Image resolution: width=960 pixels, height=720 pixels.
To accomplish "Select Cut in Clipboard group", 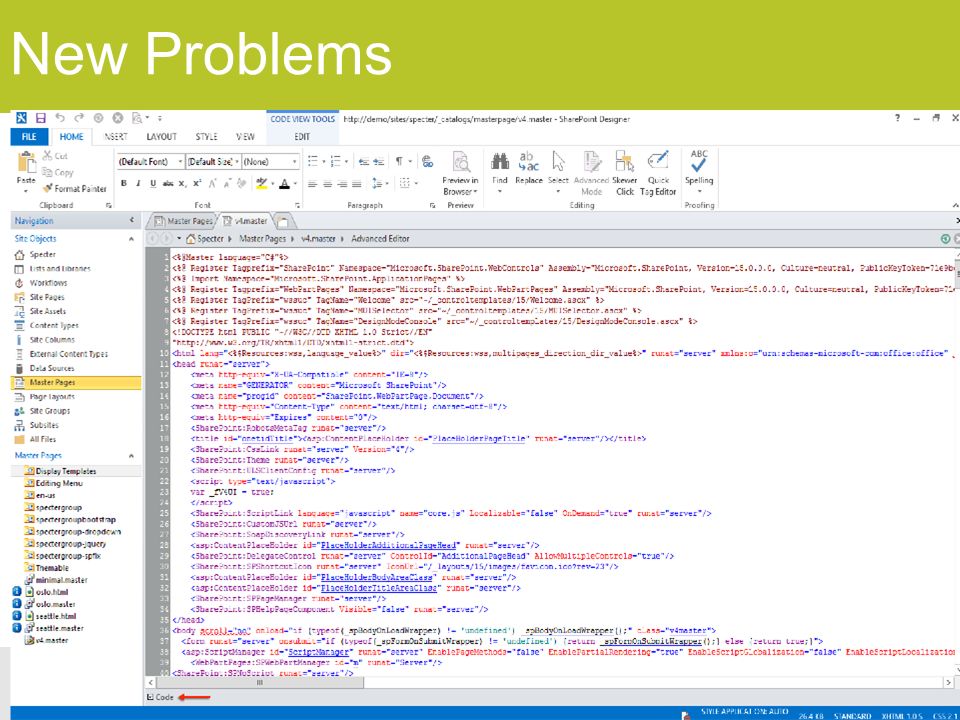I will (x=55, y=156).
